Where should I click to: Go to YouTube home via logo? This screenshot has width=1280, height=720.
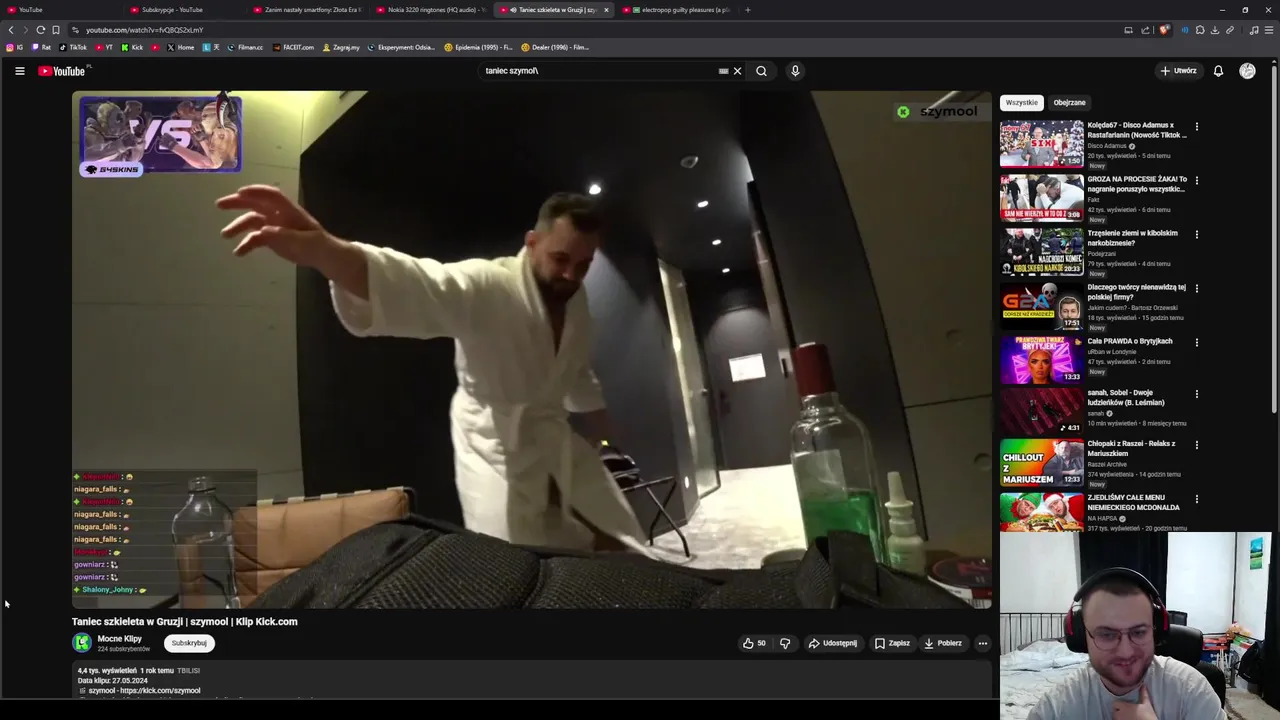64,71
